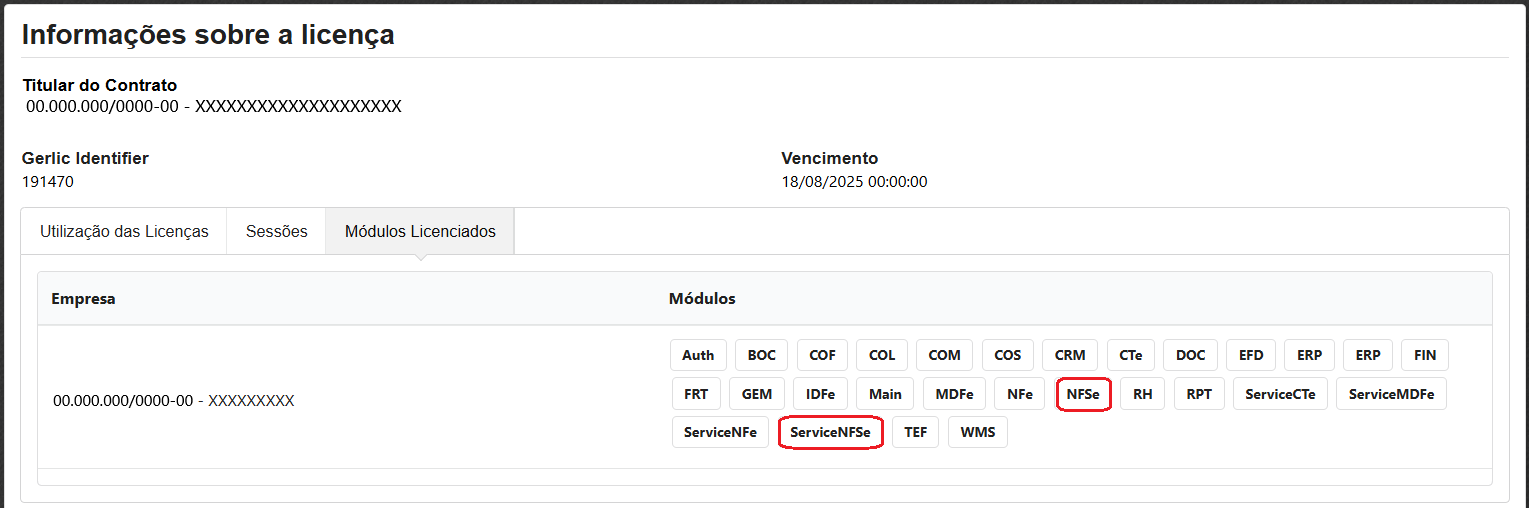Click the EFD module badge
Screen dimensions: 1529x508
[x=1251, y=355]
